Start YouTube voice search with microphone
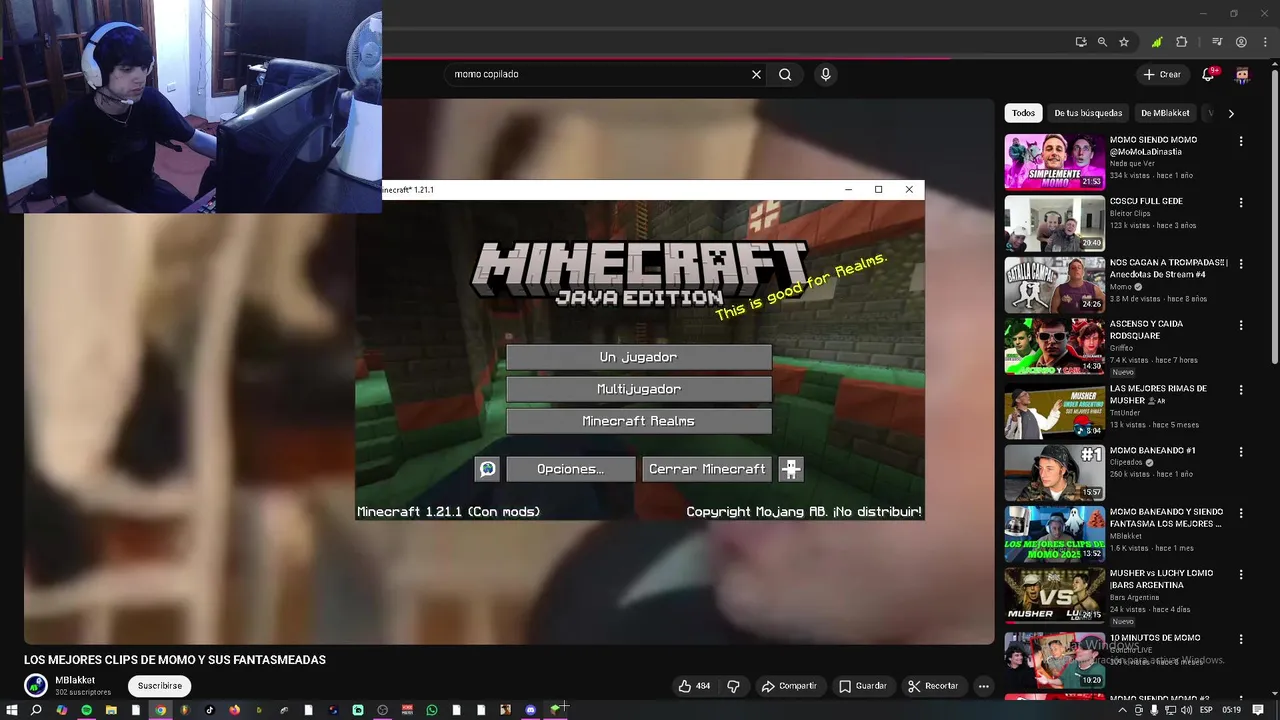 coord(825,74)
